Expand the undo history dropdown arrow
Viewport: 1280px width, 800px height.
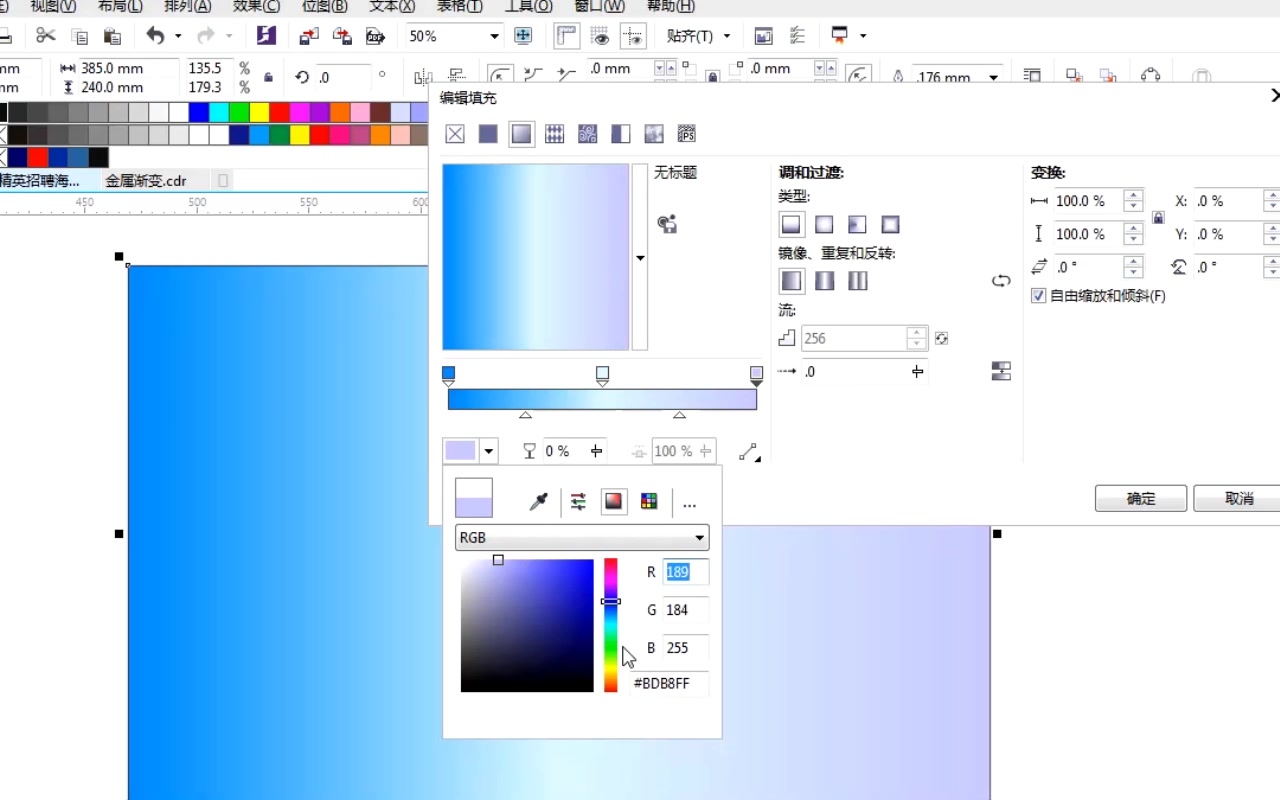coord(178,36)
